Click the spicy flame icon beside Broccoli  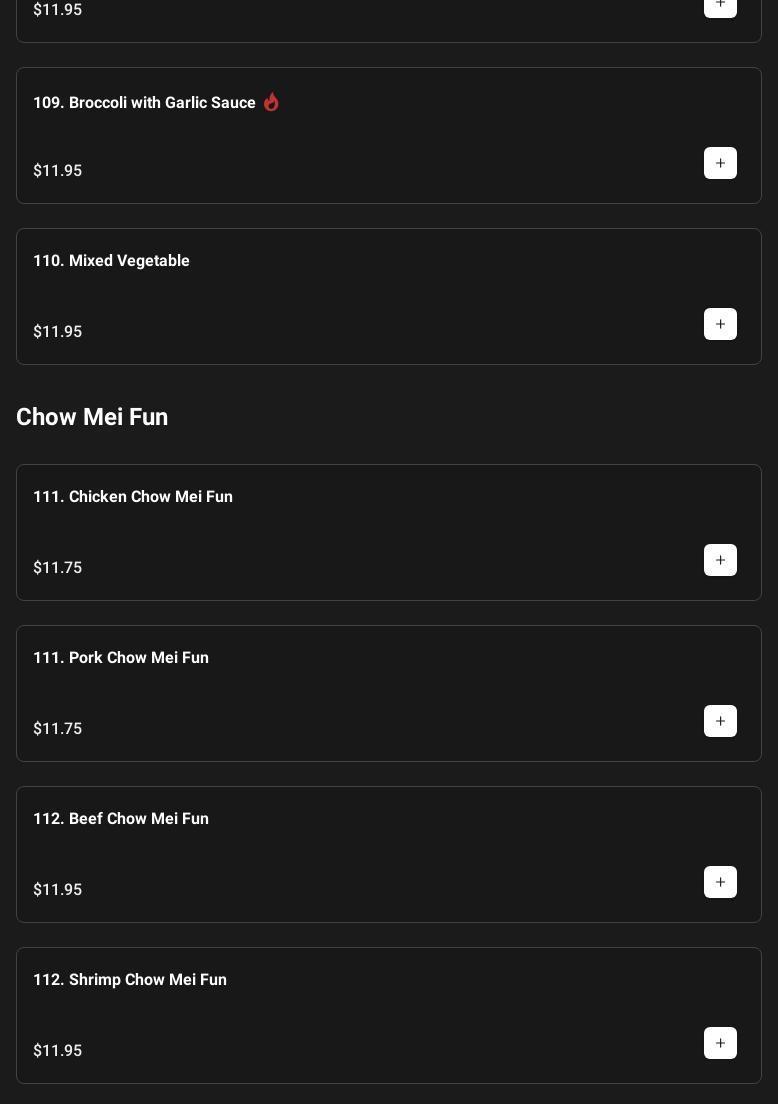271,102
